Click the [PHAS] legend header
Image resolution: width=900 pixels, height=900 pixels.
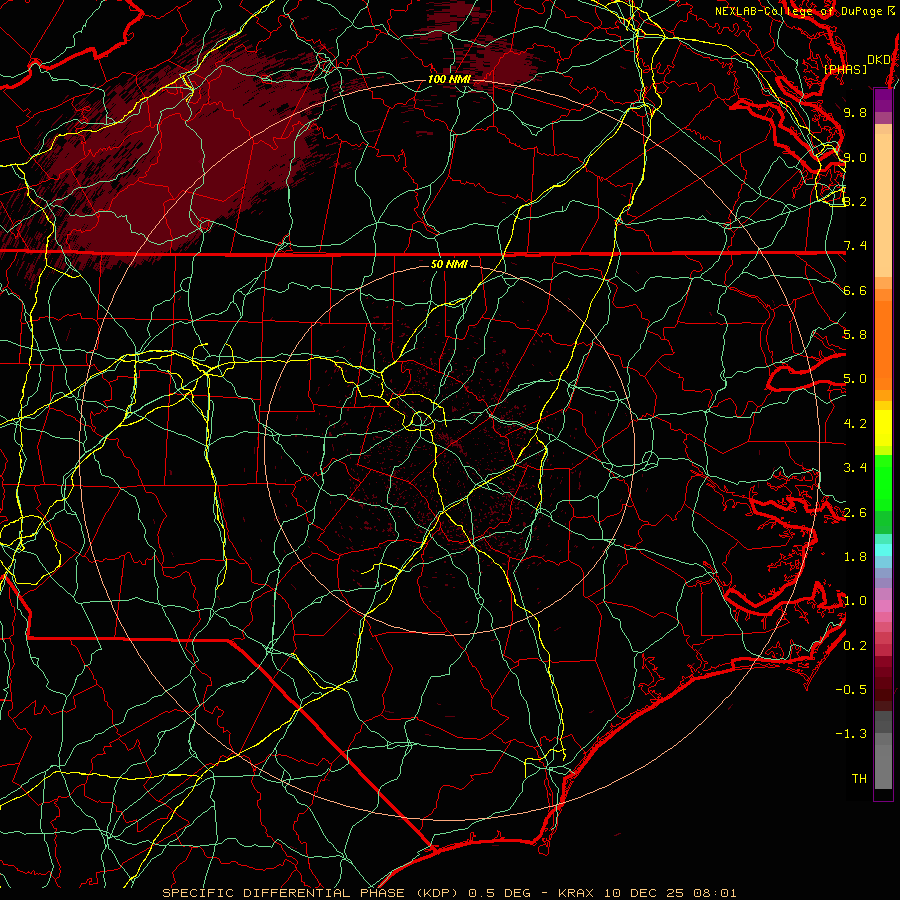[x=845, y=70]
